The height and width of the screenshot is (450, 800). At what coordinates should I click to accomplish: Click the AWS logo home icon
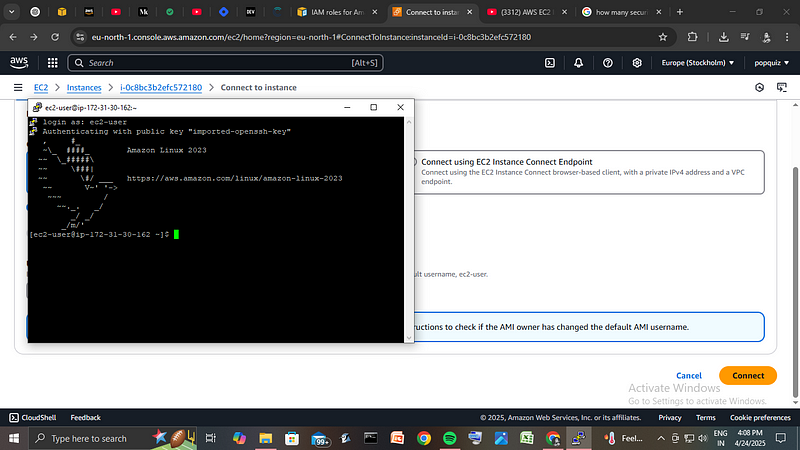coord(19,62)
